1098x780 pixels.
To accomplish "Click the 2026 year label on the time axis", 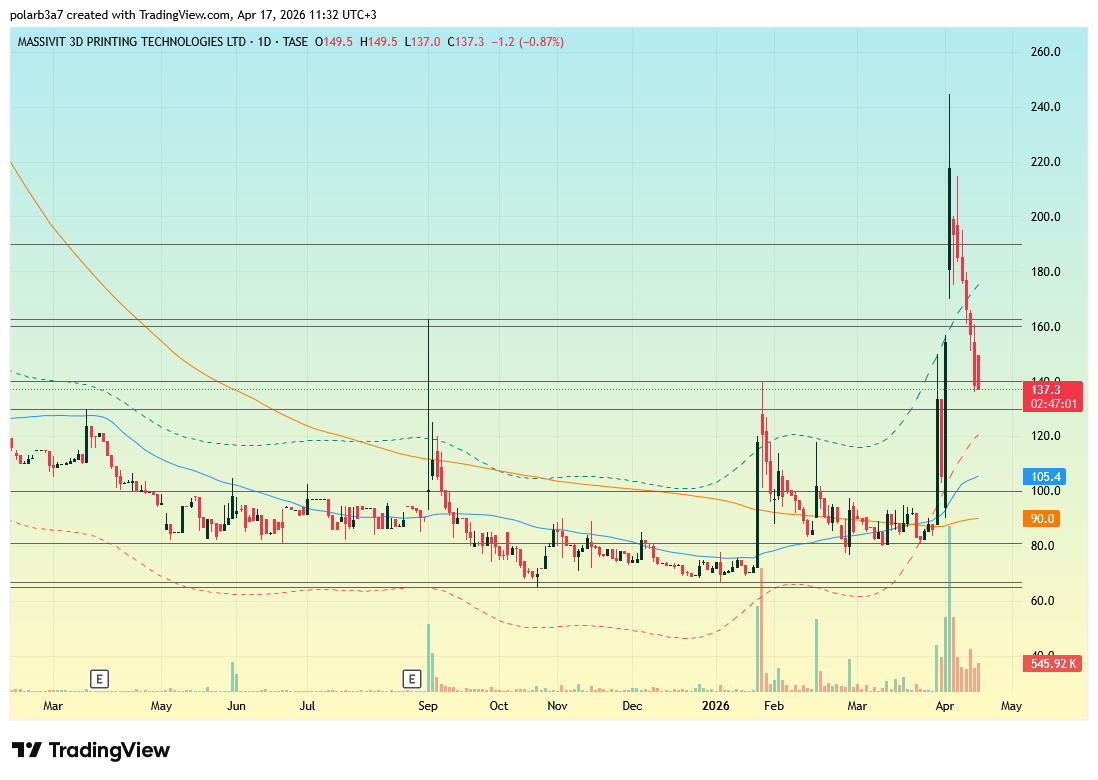I will coord(716,706).
